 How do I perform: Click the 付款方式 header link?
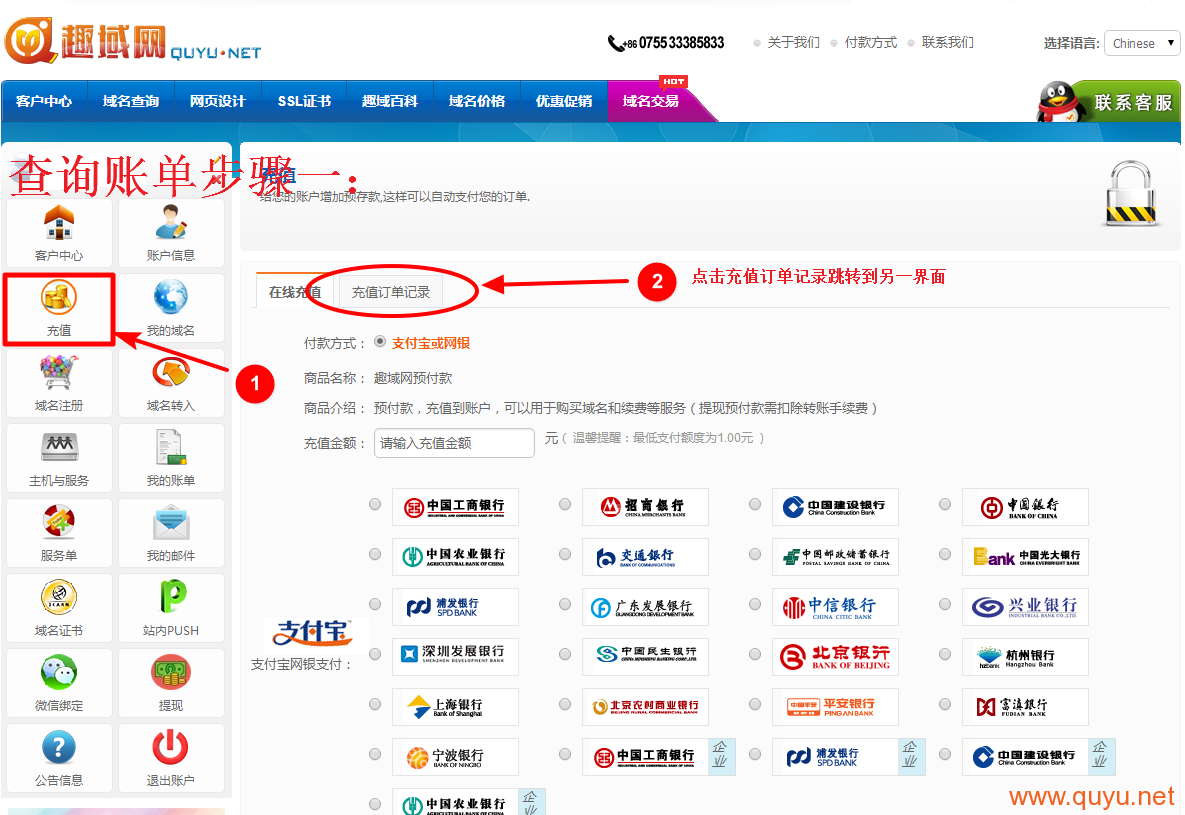[871, 42]
